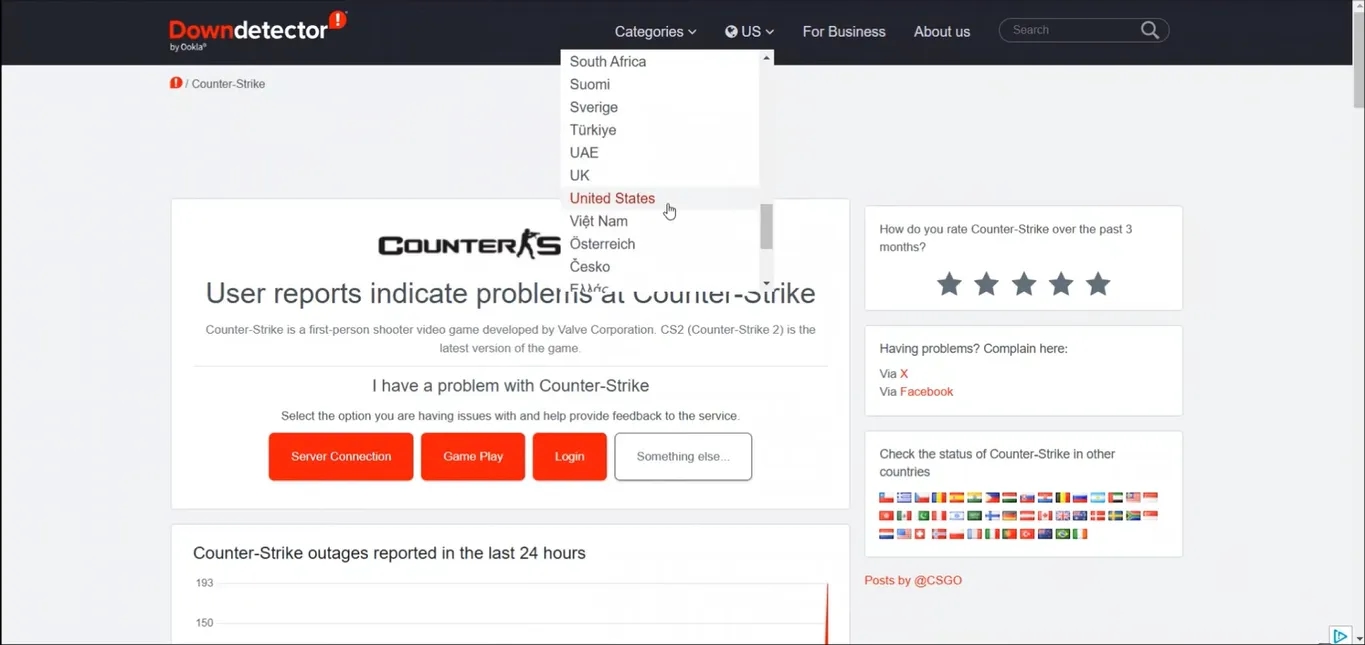The width and height of the screenshot is (1365, 645).
Task: Rate Counter-Strike with the fifth star
Action: pyautogui.click(x=1098, y=284)
